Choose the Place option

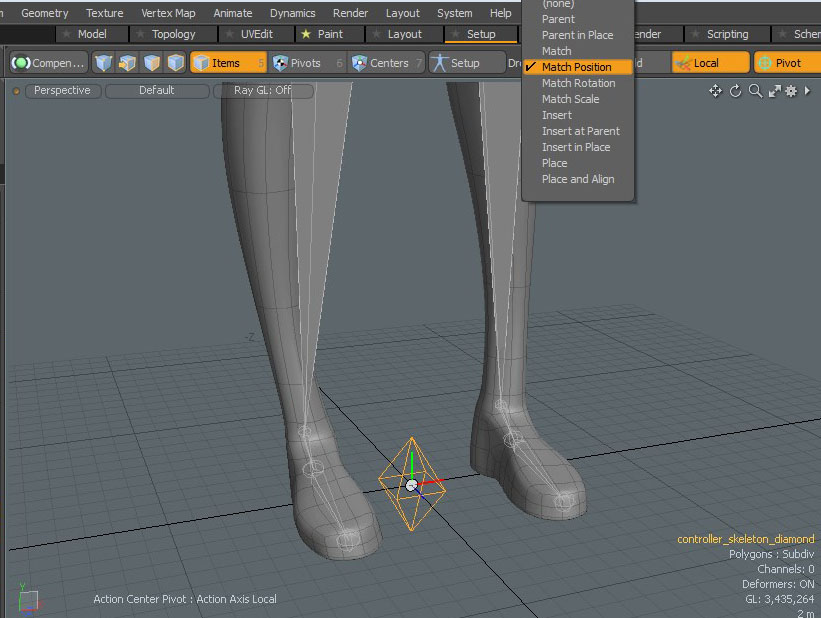[578, 163]
